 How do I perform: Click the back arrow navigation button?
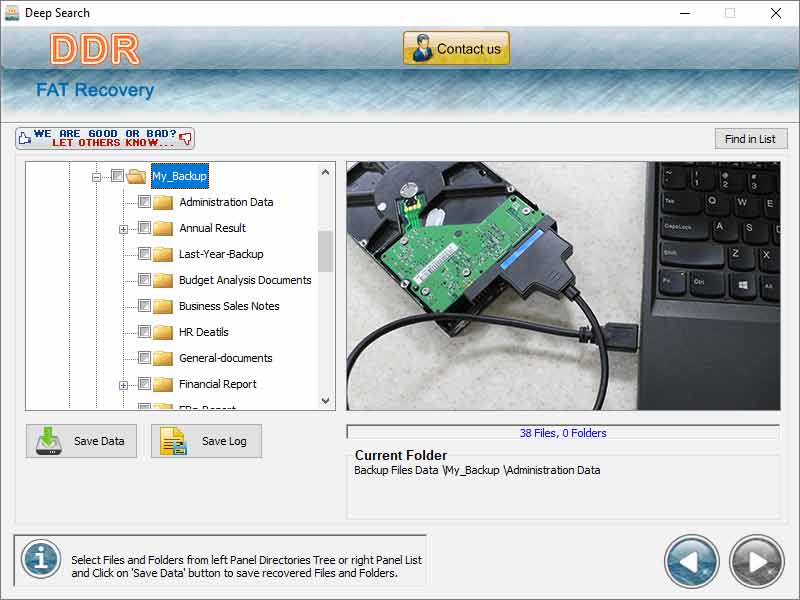click(x=692, y=561)
